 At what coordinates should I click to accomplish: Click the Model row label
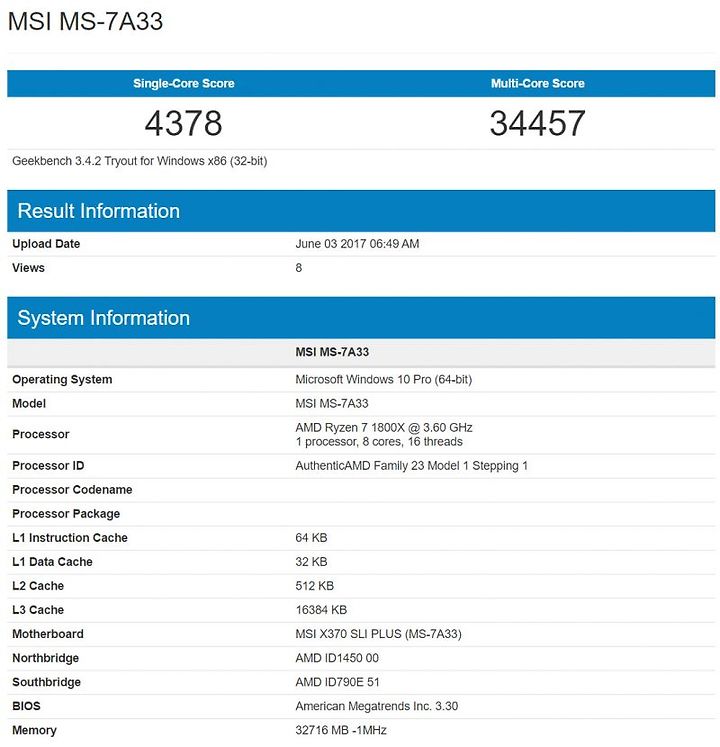tap(29, 404)
